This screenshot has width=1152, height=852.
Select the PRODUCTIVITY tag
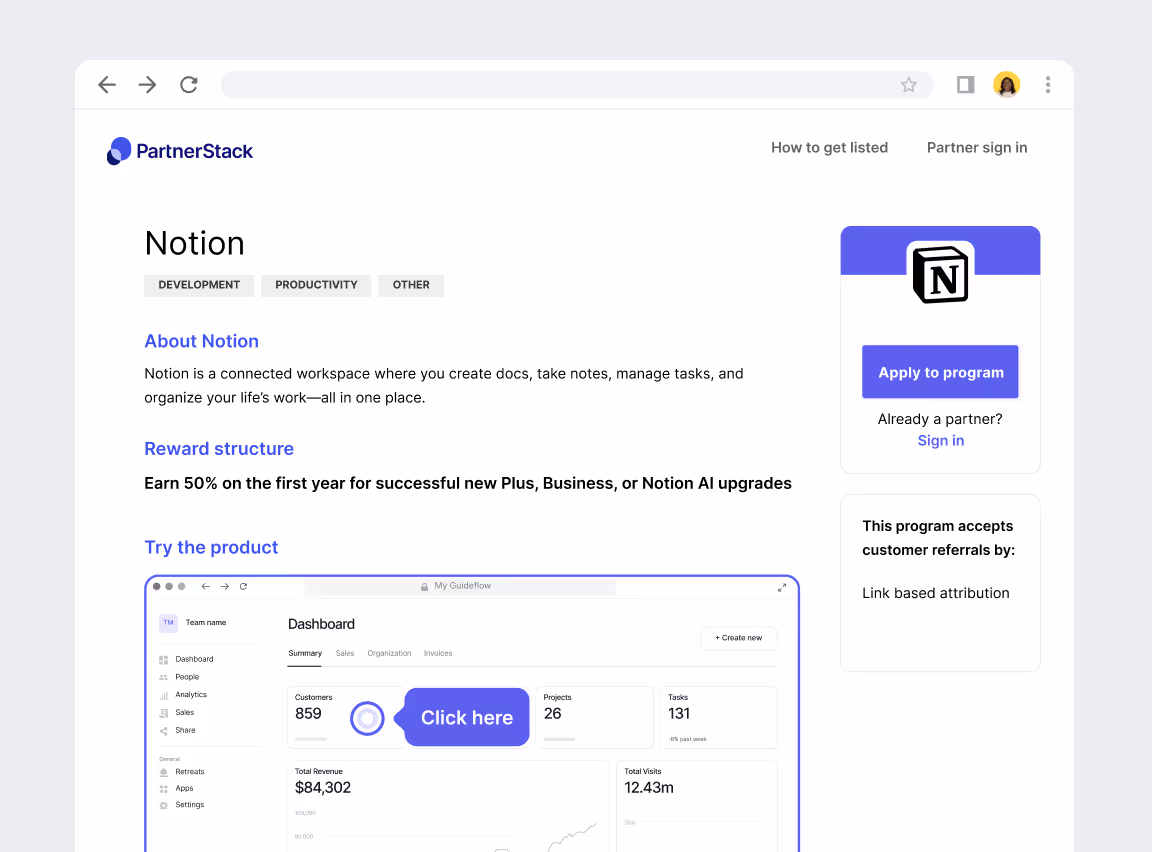pyautogui.click(x=317, y=285)
